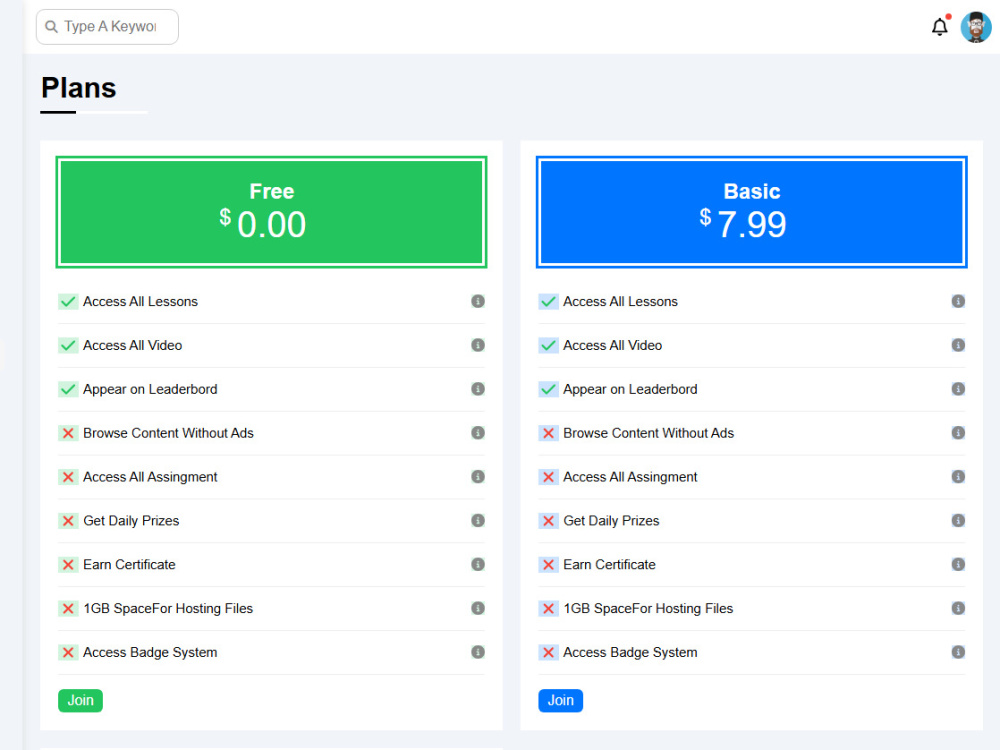
Task: Click red X beside Basic 1GB SpaceFor Hosting Files
Action: click(548, 608)
